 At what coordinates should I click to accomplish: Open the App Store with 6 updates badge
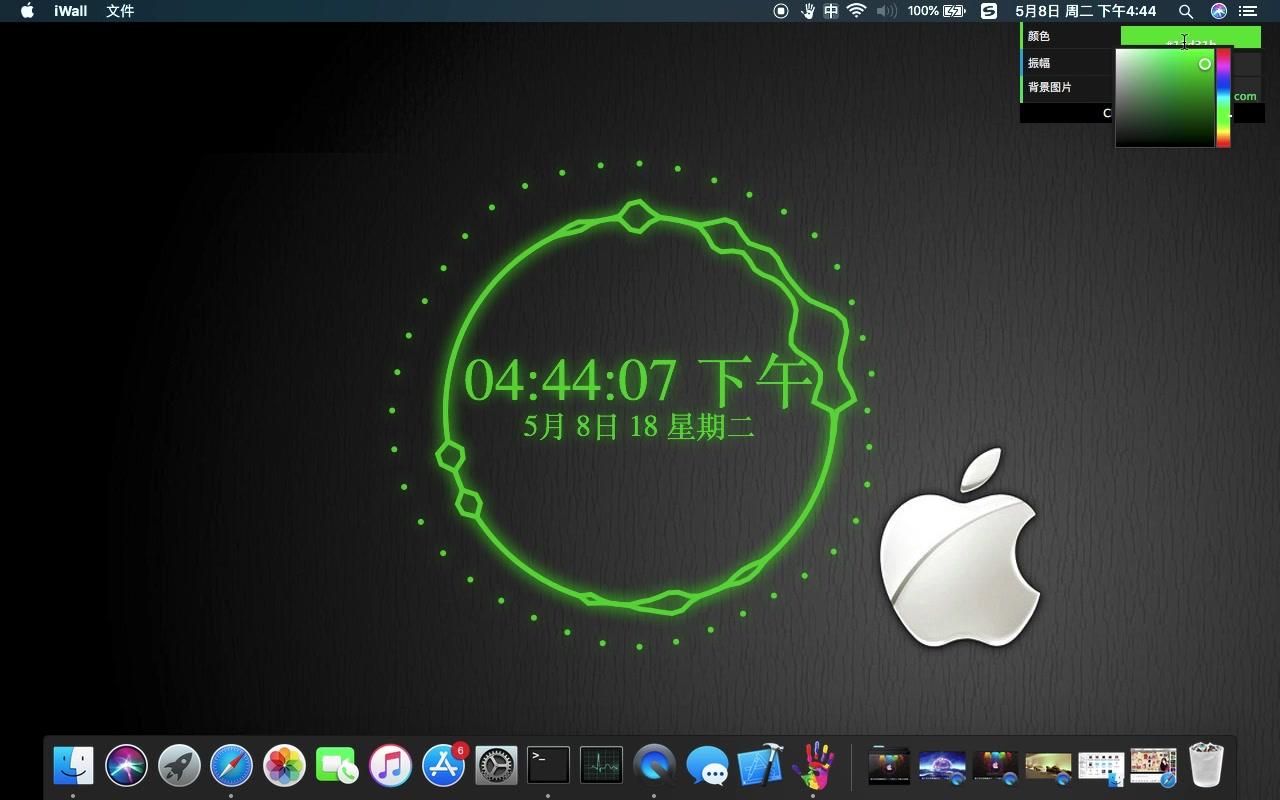[x=443, y=766]
